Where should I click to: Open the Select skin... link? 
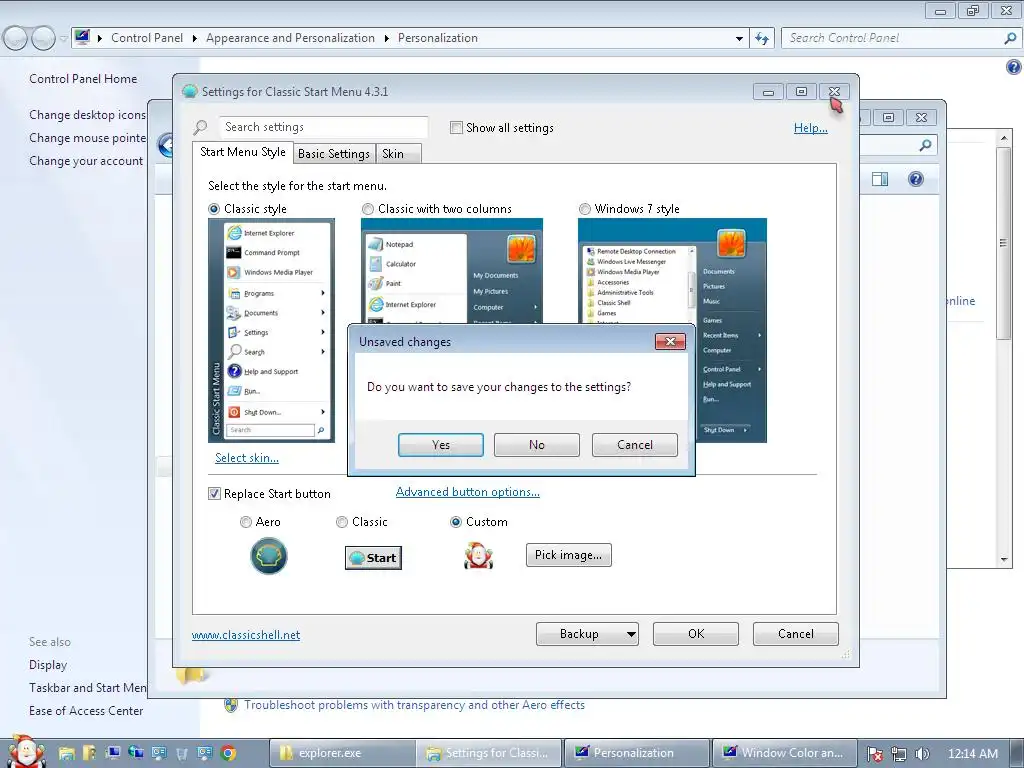click(247, 458)
